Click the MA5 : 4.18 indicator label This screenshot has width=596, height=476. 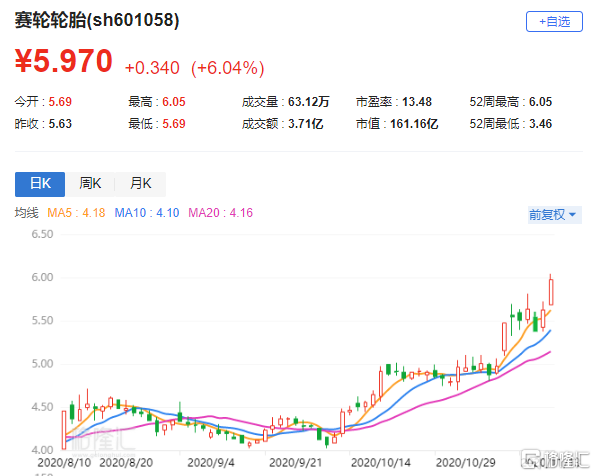(76, 213)
